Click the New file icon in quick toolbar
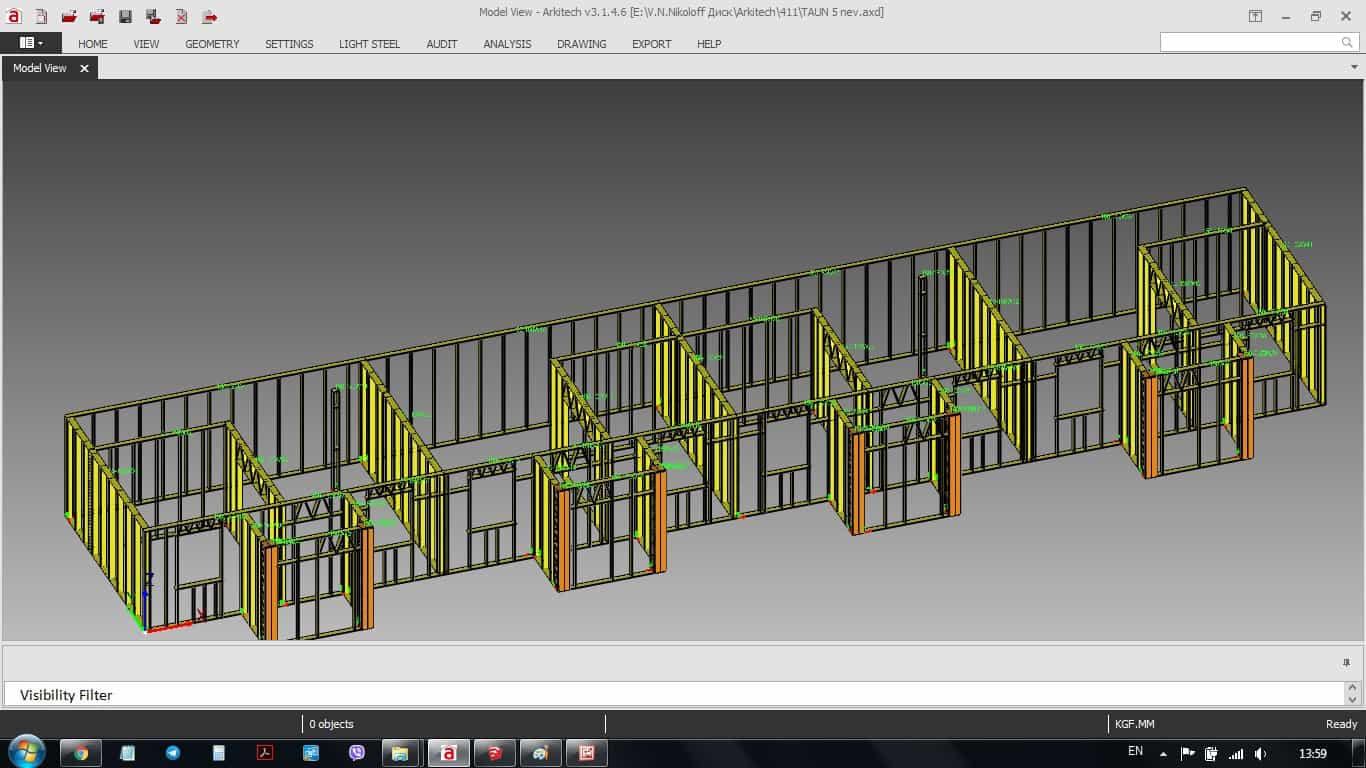The width and height of the screenshot is (1366, 768). (41, 16)
